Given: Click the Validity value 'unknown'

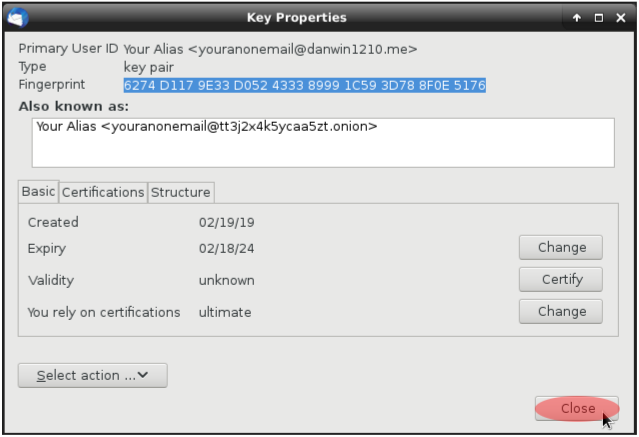Looking at the screenshot, I should click(226, 280).
